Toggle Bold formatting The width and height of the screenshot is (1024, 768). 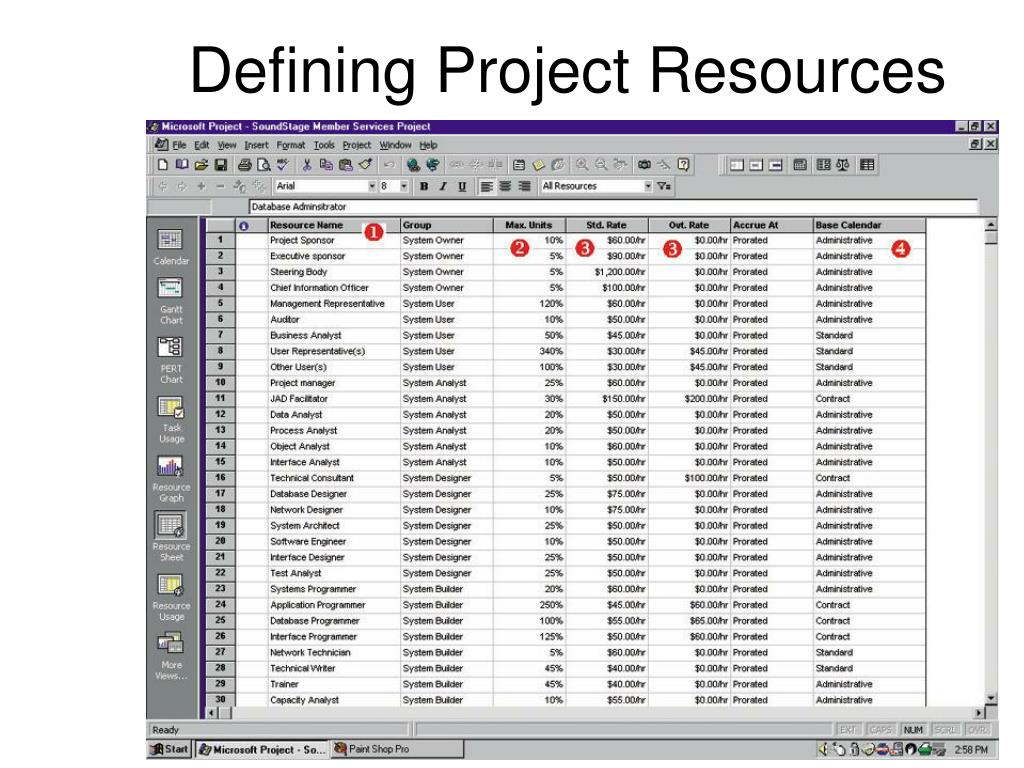click(424, 186)
